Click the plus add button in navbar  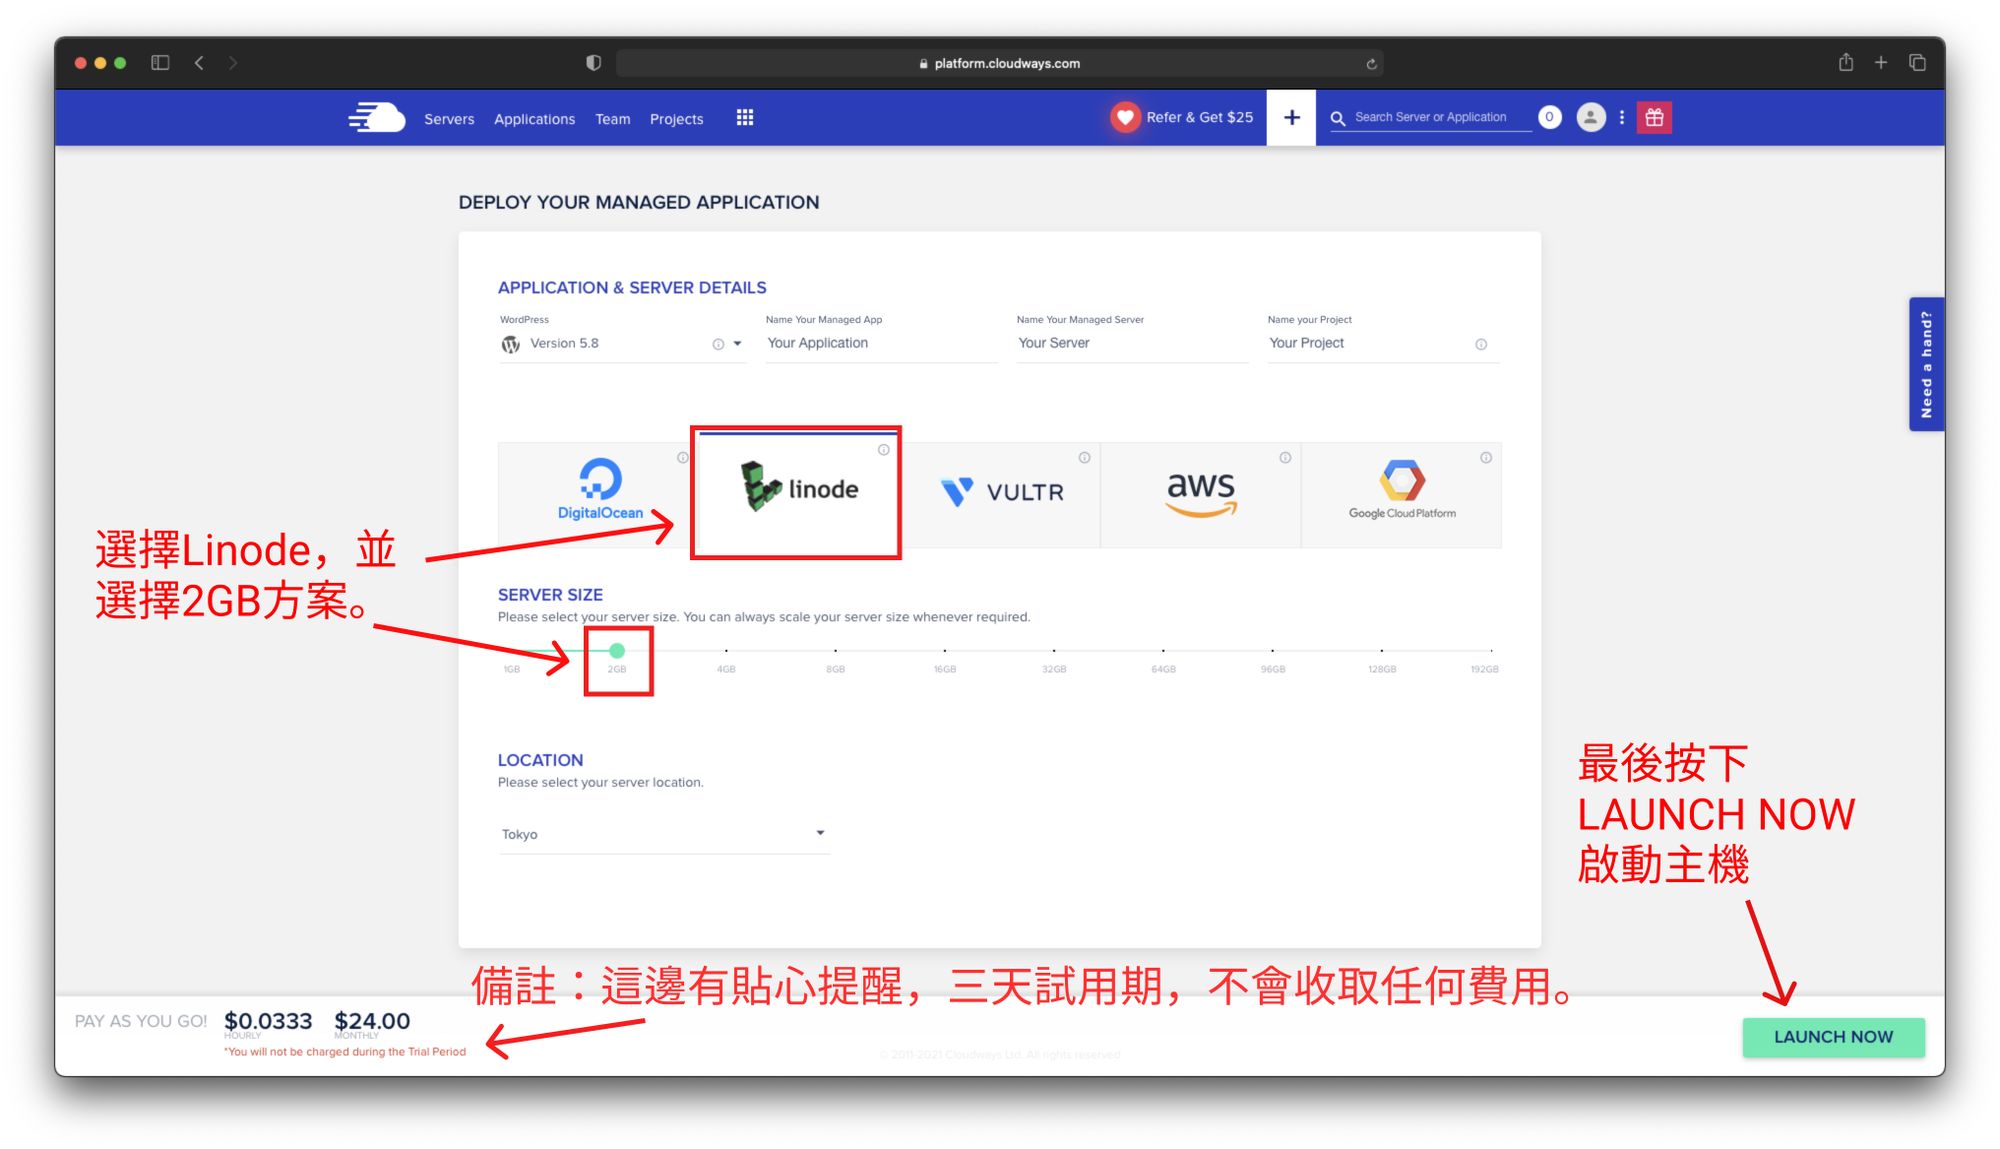(x=1291, y=118)
